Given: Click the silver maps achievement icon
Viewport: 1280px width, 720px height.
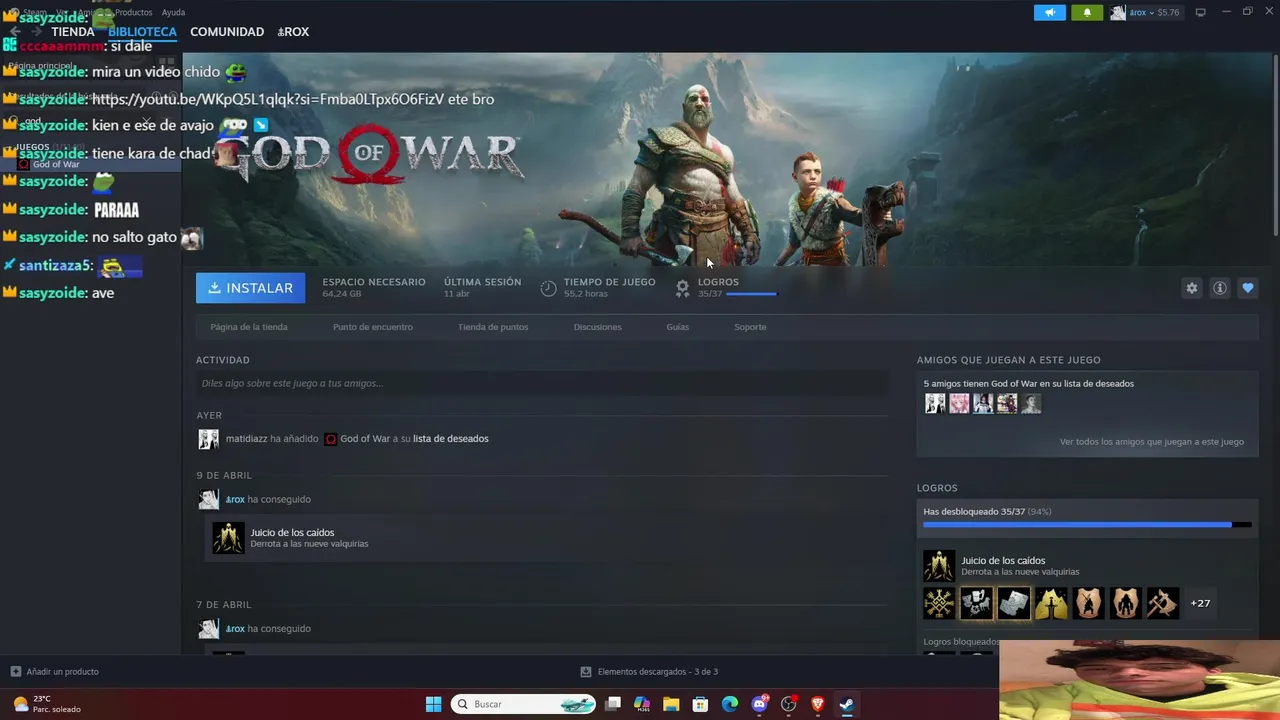Looking at the screenshot, I should (1013, 603).
